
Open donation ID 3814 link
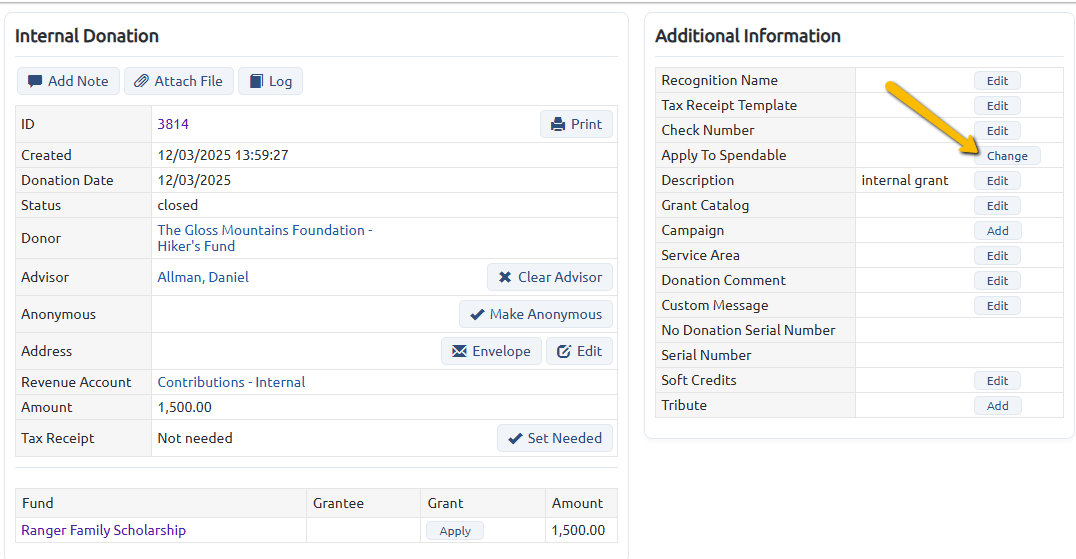coord(173,124)
